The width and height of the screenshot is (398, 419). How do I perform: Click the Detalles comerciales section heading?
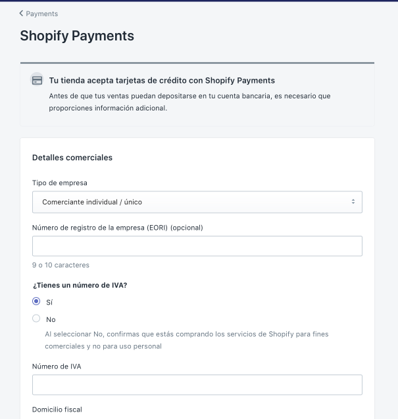[x=72, y=158]
